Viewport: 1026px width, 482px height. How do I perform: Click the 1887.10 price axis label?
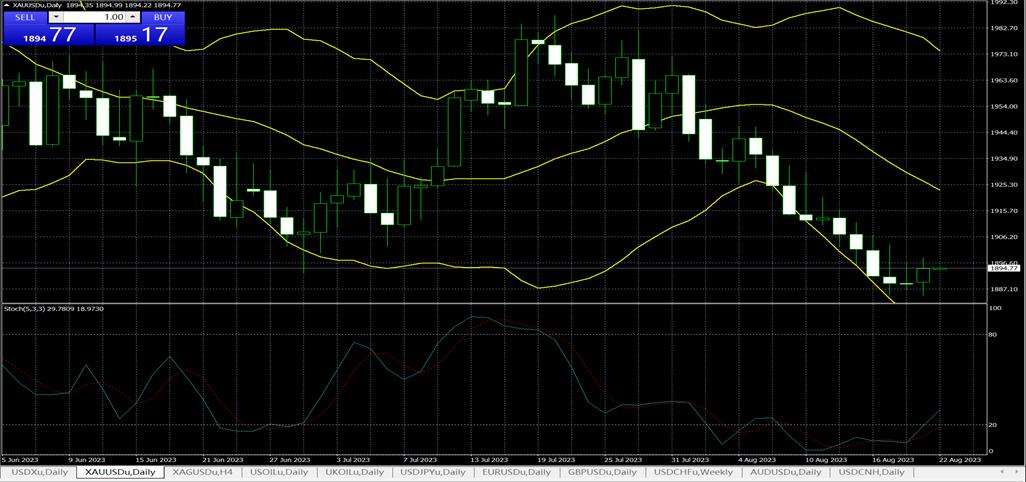tap(1002, 289)
